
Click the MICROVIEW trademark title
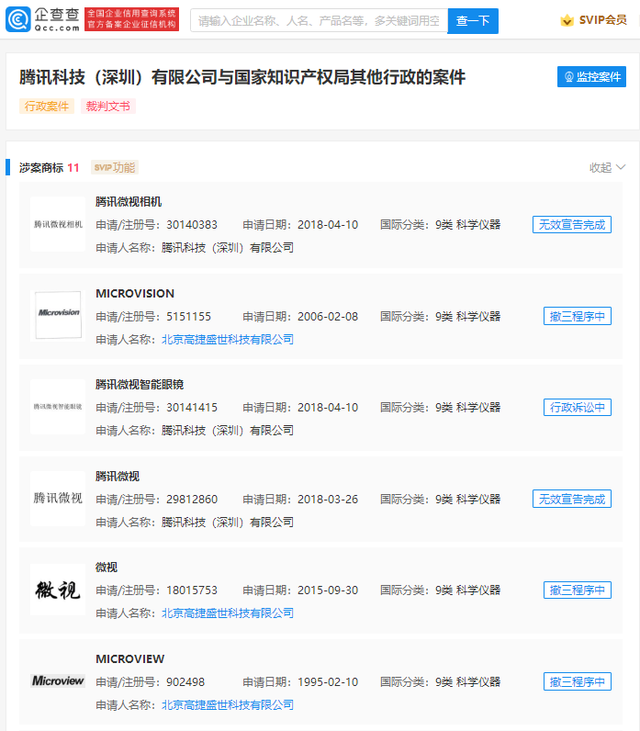pos(130,659)
